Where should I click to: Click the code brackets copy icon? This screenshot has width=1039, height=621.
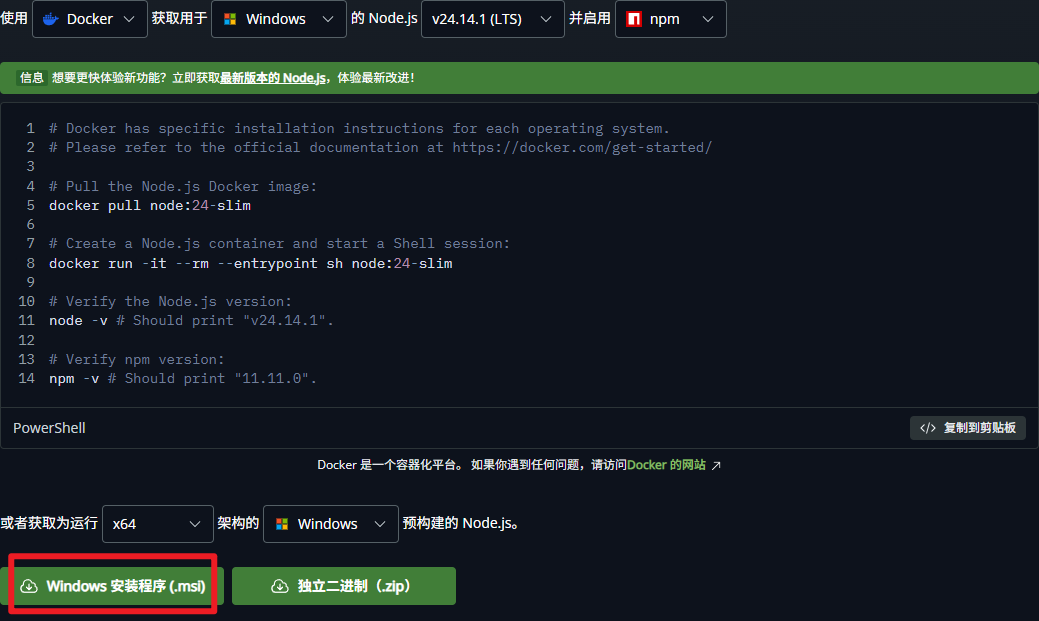click(928, 428)
